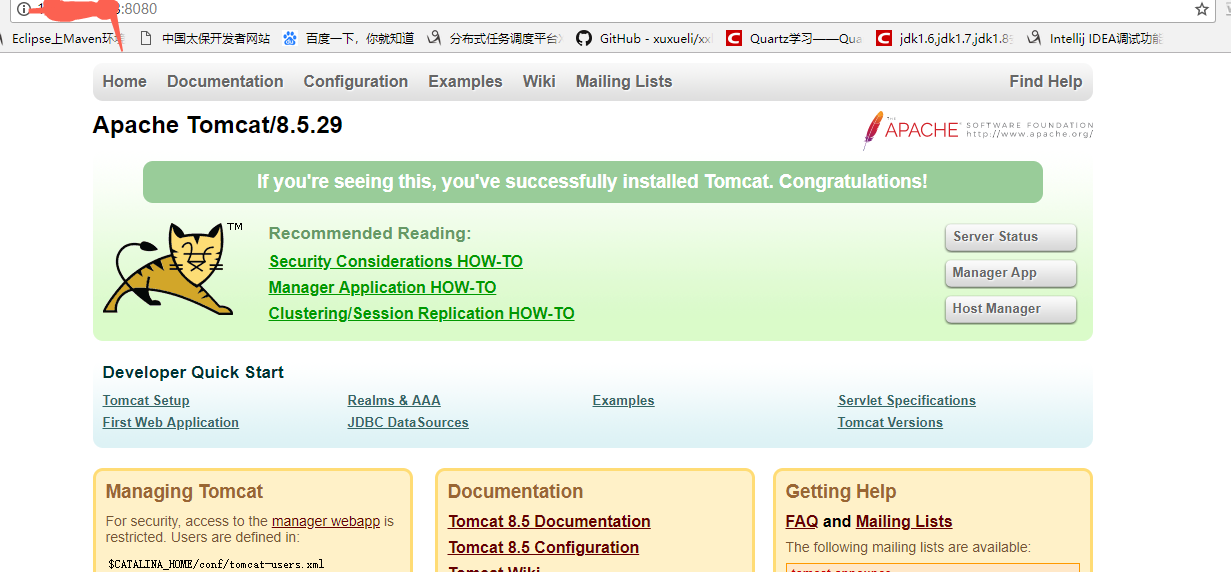
Task: Open Wiki in the nav bar
Action: [539, 82]
